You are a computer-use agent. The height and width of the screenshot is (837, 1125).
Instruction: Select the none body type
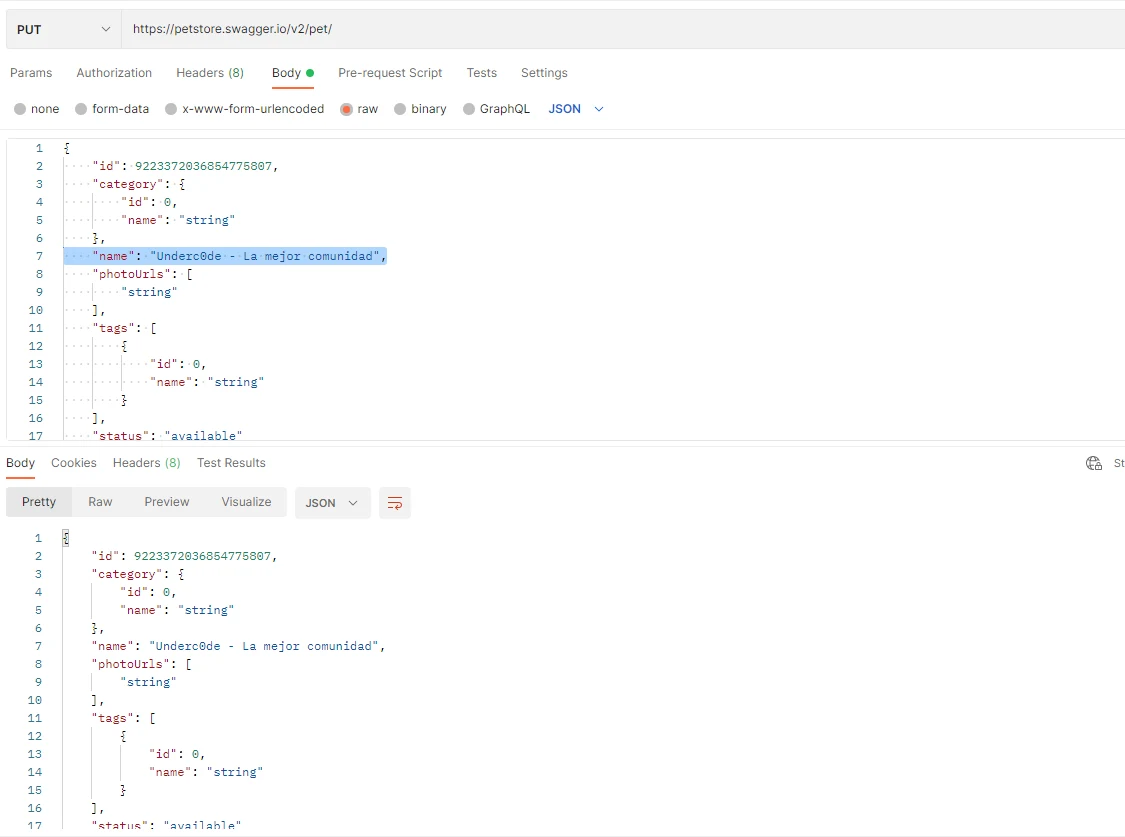tap(37, 109)
